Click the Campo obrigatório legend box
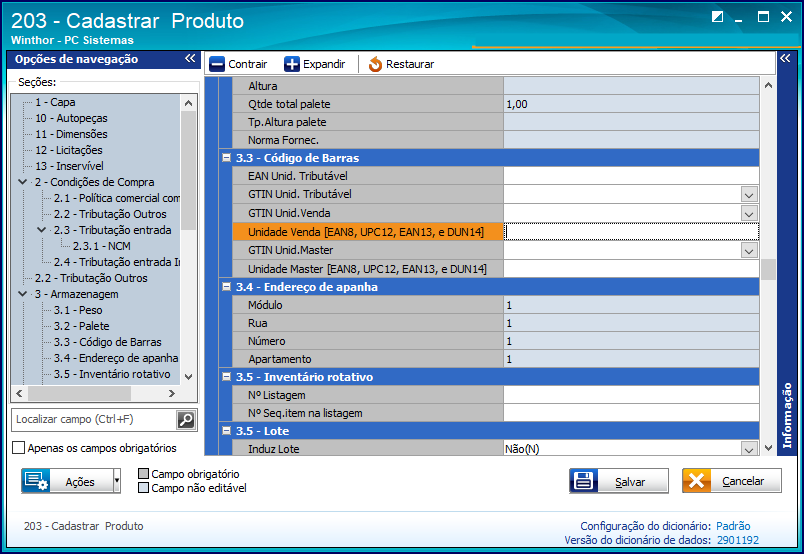The width and height of the screenshot is (804, 554). pos(144,473)
